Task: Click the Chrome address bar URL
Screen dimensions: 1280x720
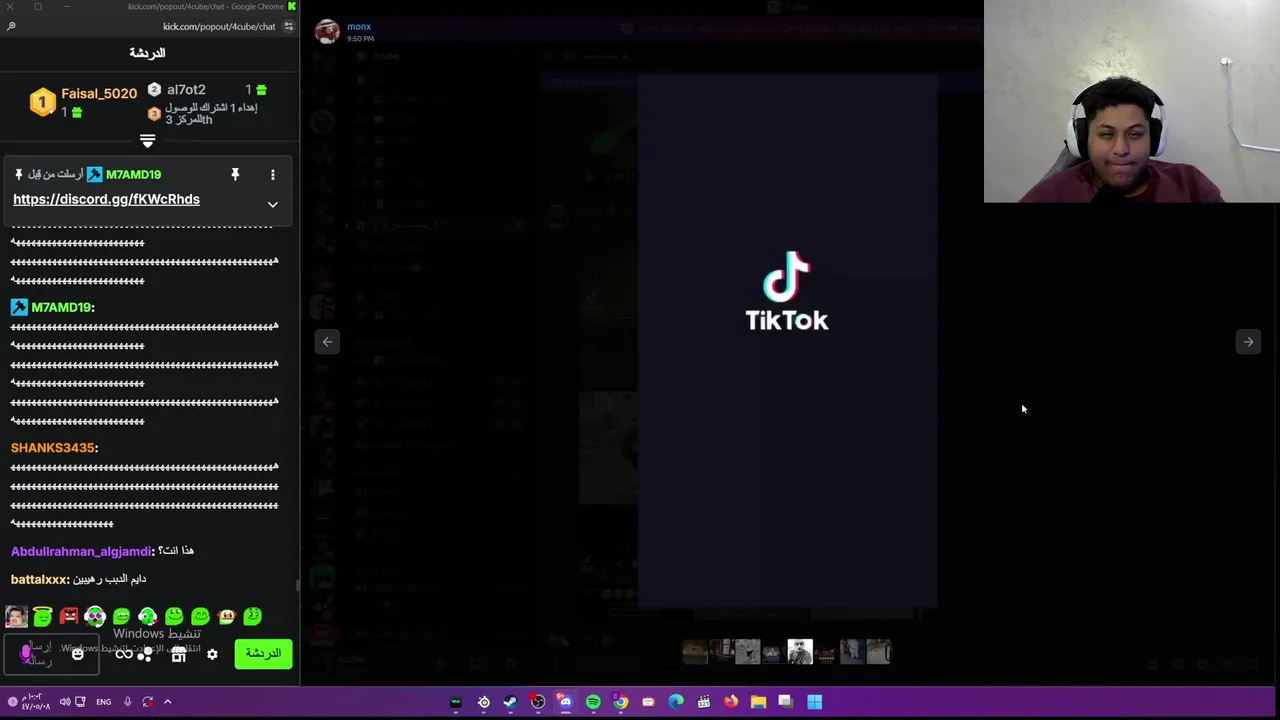Action: pos(219,26)
